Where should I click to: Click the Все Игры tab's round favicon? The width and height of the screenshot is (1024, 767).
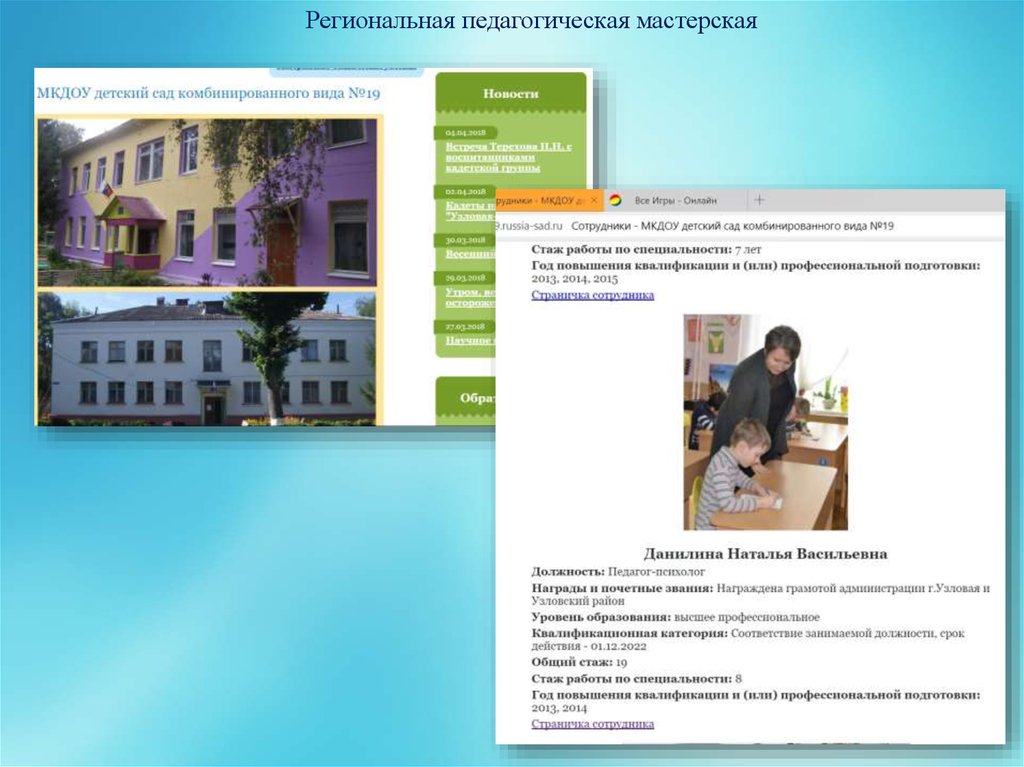615,200
